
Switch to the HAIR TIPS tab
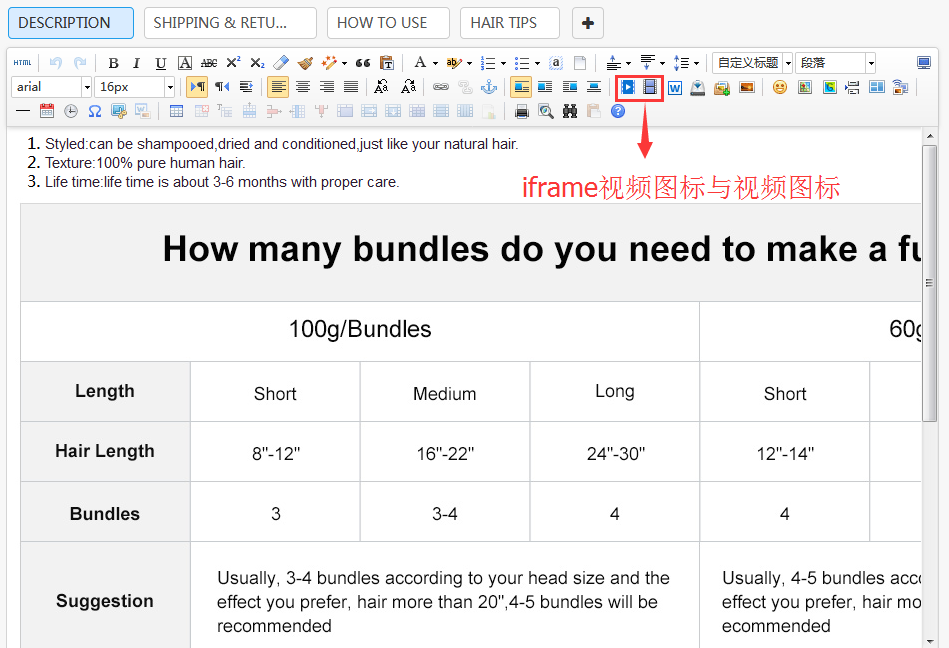509,22
